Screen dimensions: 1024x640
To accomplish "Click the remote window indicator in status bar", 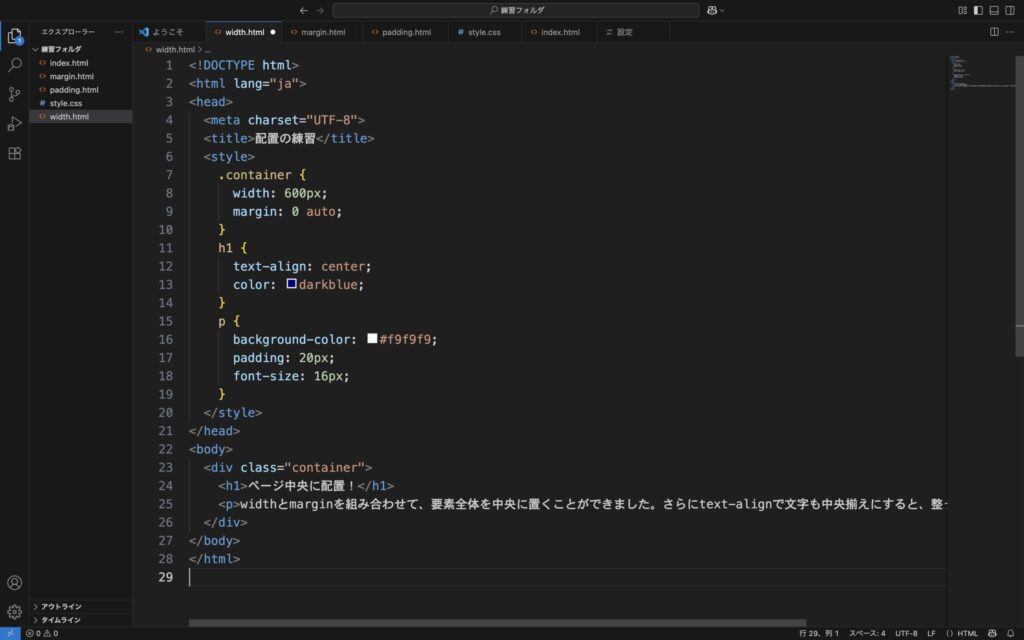I will tap(10, 633).
